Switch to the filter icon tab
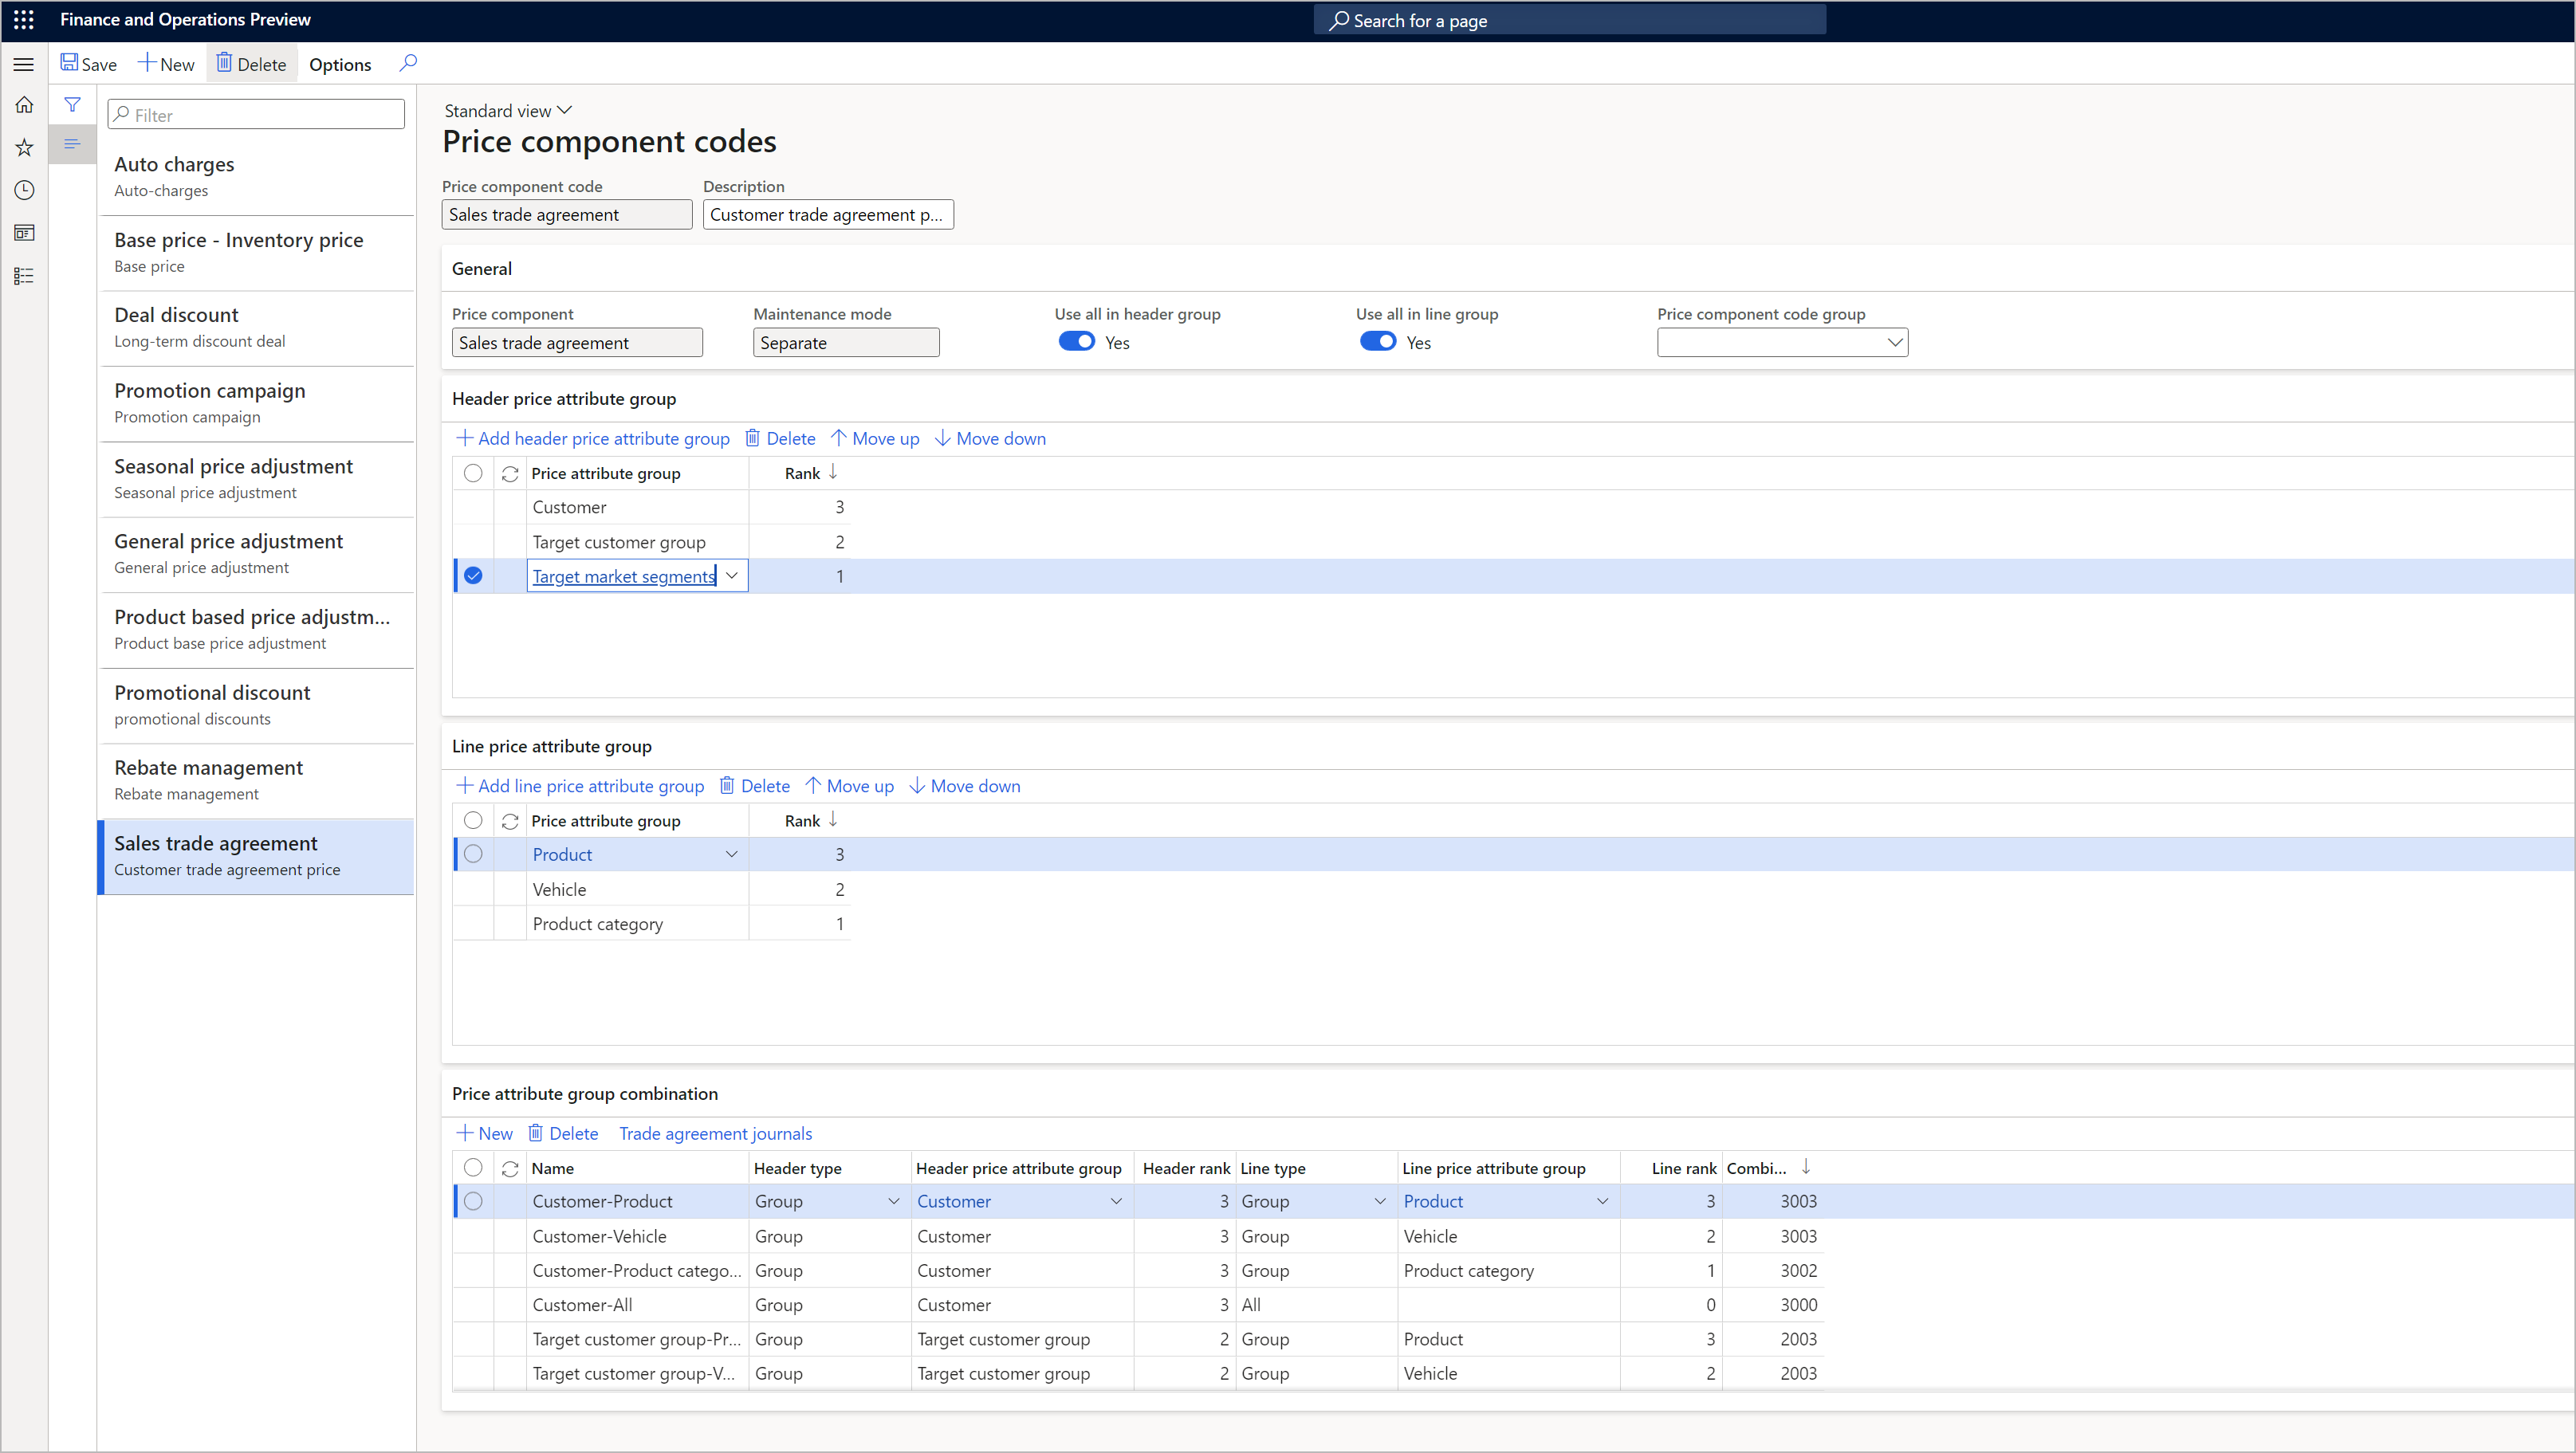The image size is (2576, 1453). tap(72, 103)
